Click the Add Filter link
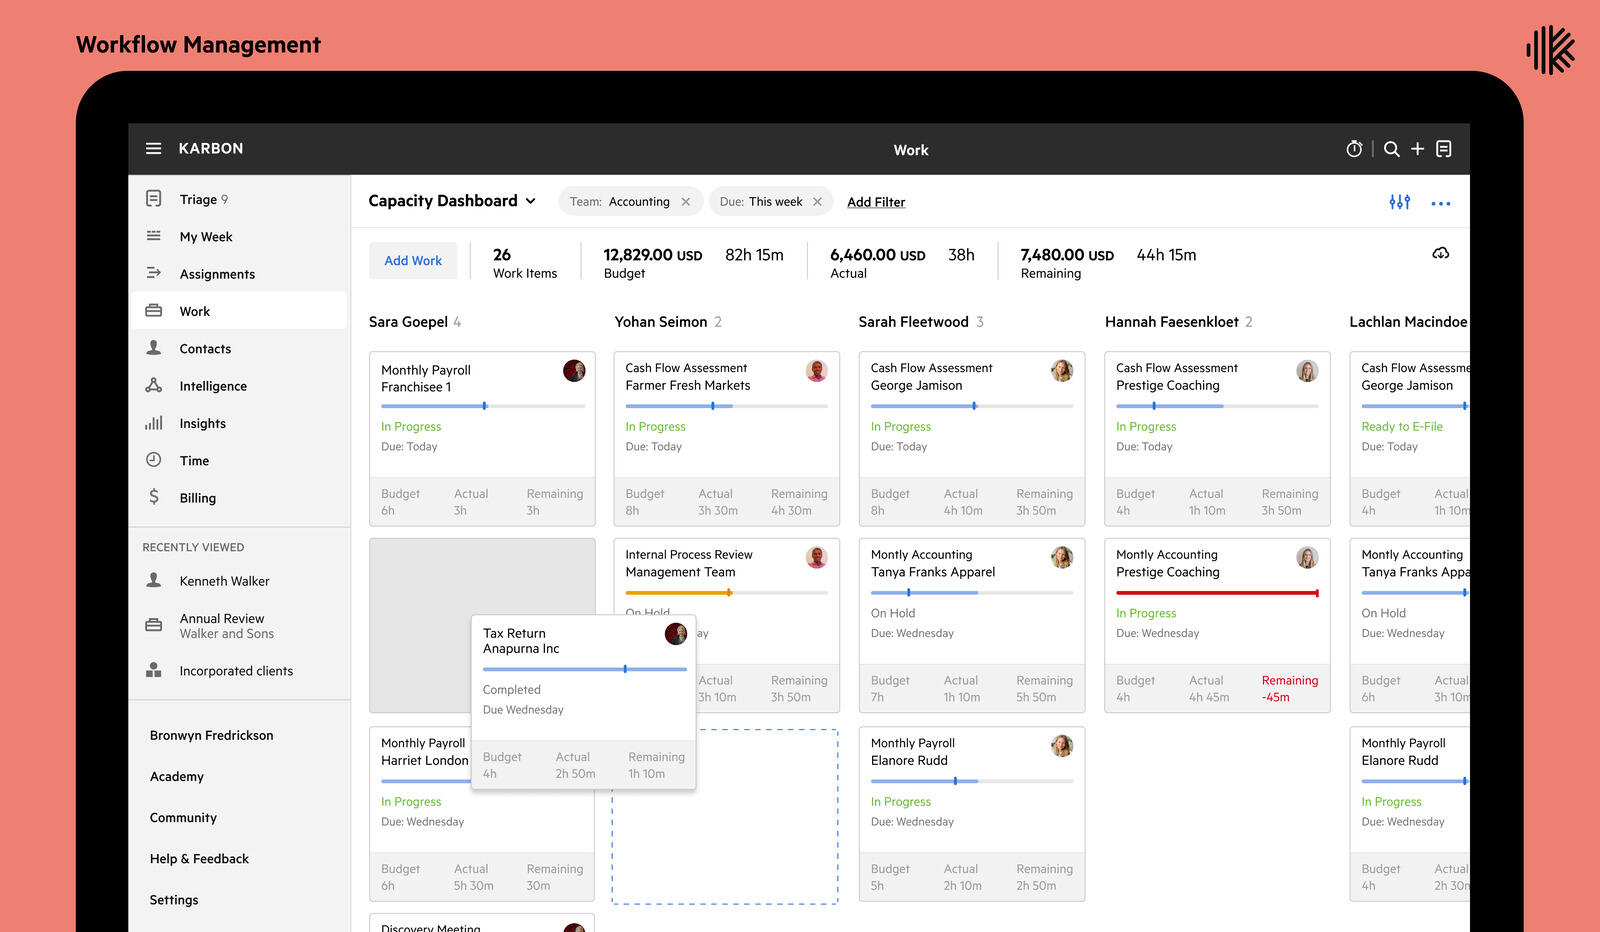Screen dimensions: 1600x932 (876, 201)
